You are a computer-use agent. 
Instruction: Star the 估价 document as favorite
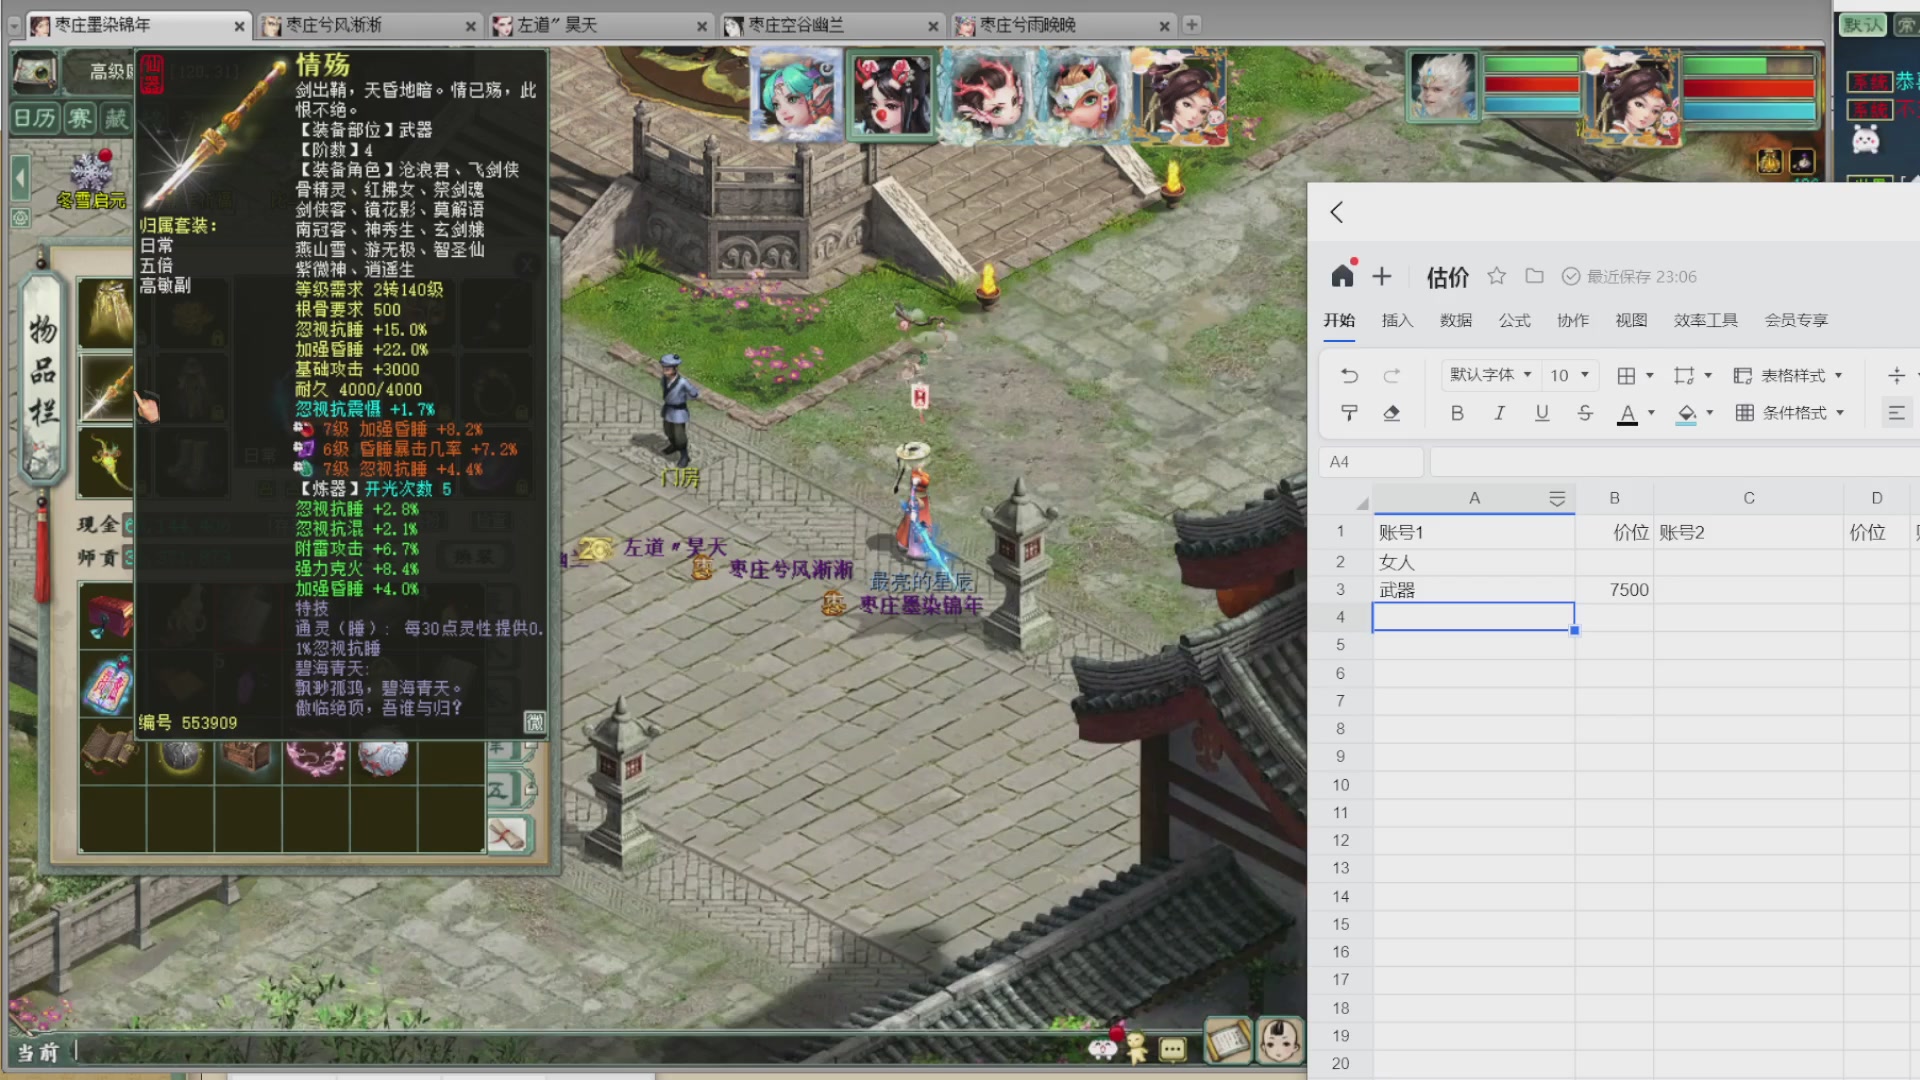click(1496, 276)
